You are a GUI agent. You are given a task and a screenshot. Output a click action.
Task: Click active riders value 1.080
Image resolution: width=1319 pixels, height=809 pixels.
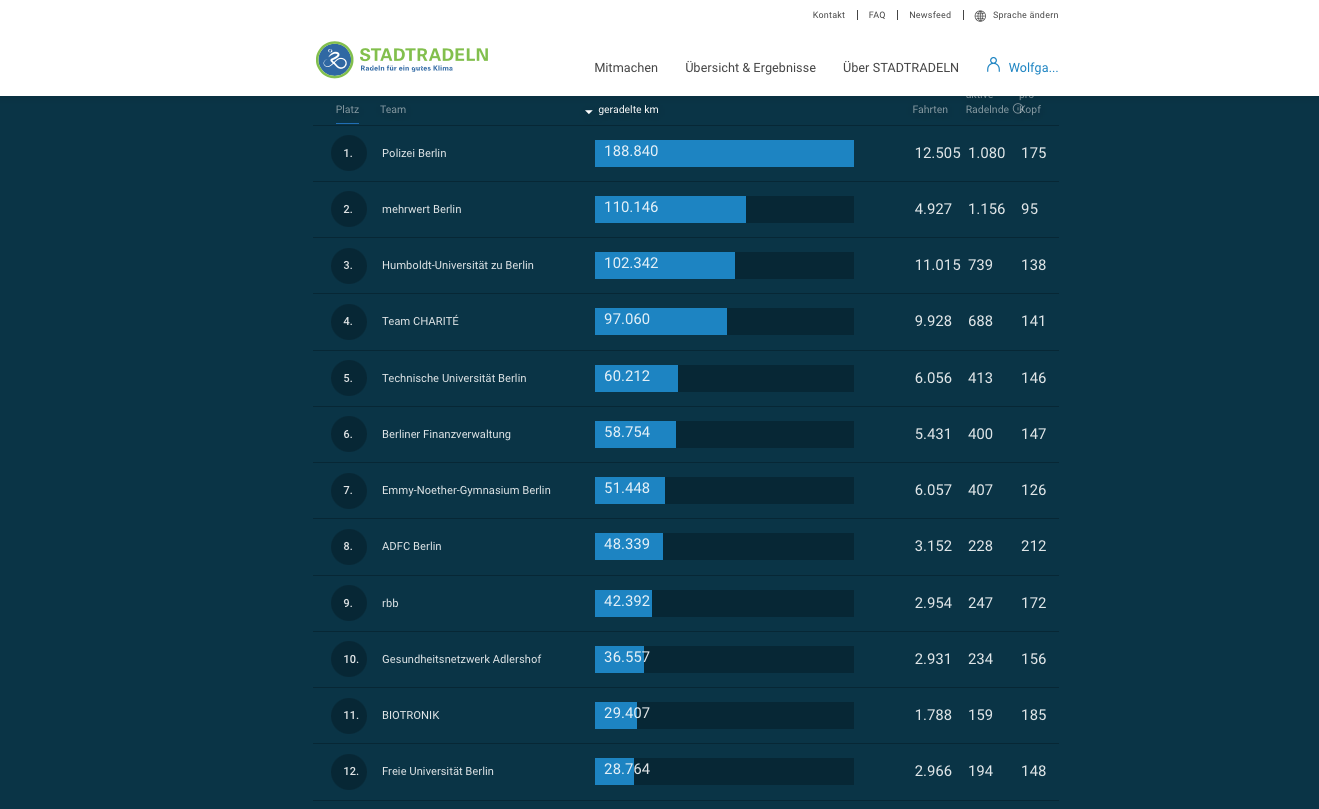point(987,153)
